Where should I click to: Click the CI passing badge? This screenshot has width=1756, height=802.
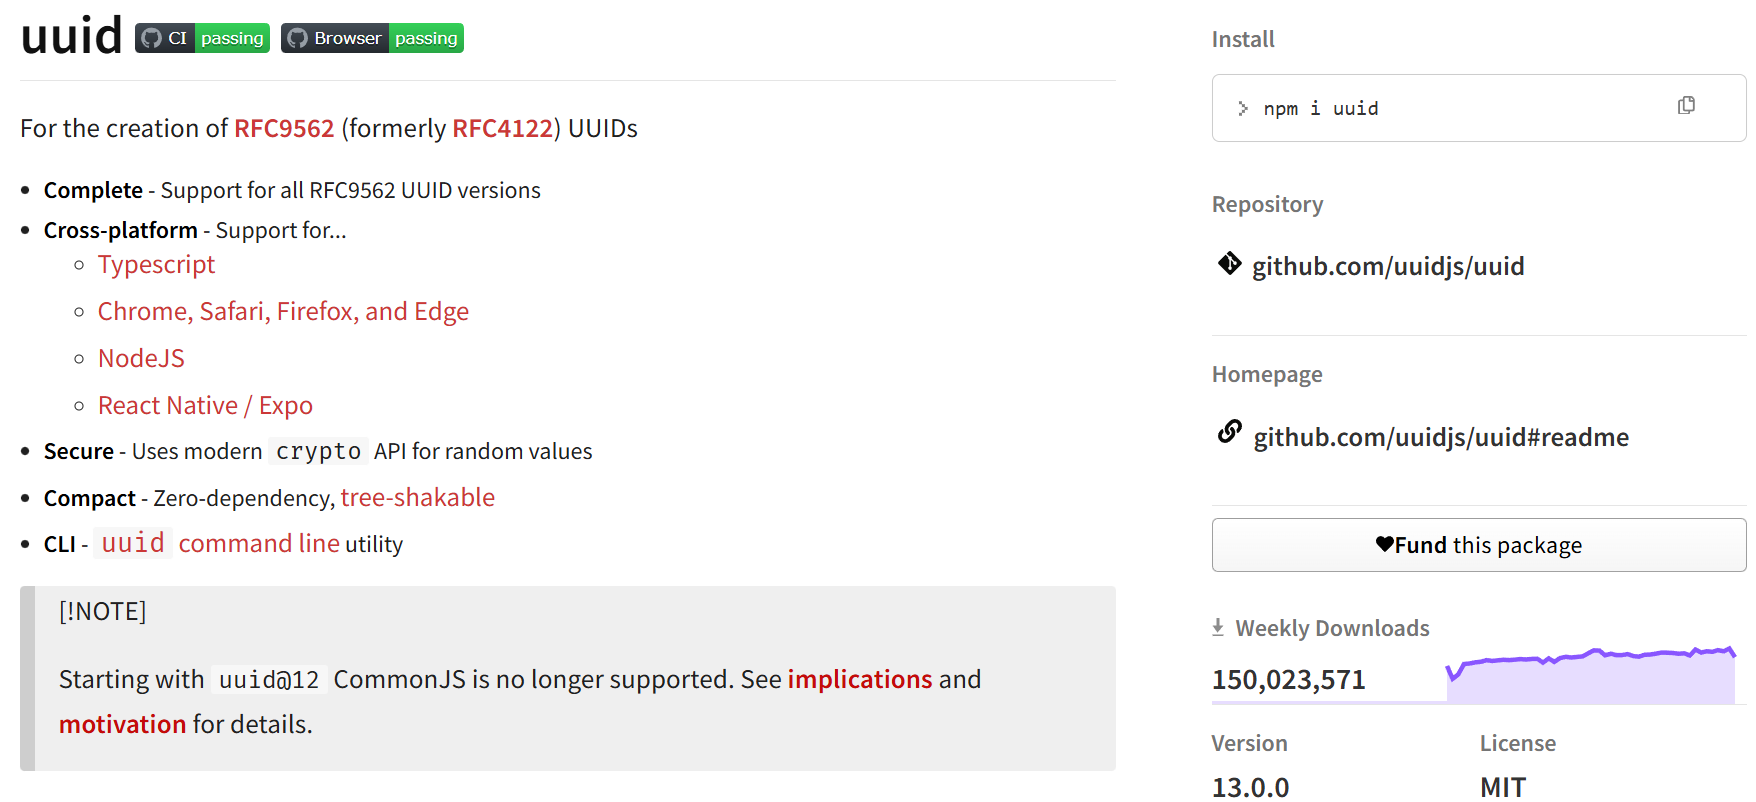pyautogui.click(x=202, y=38)
